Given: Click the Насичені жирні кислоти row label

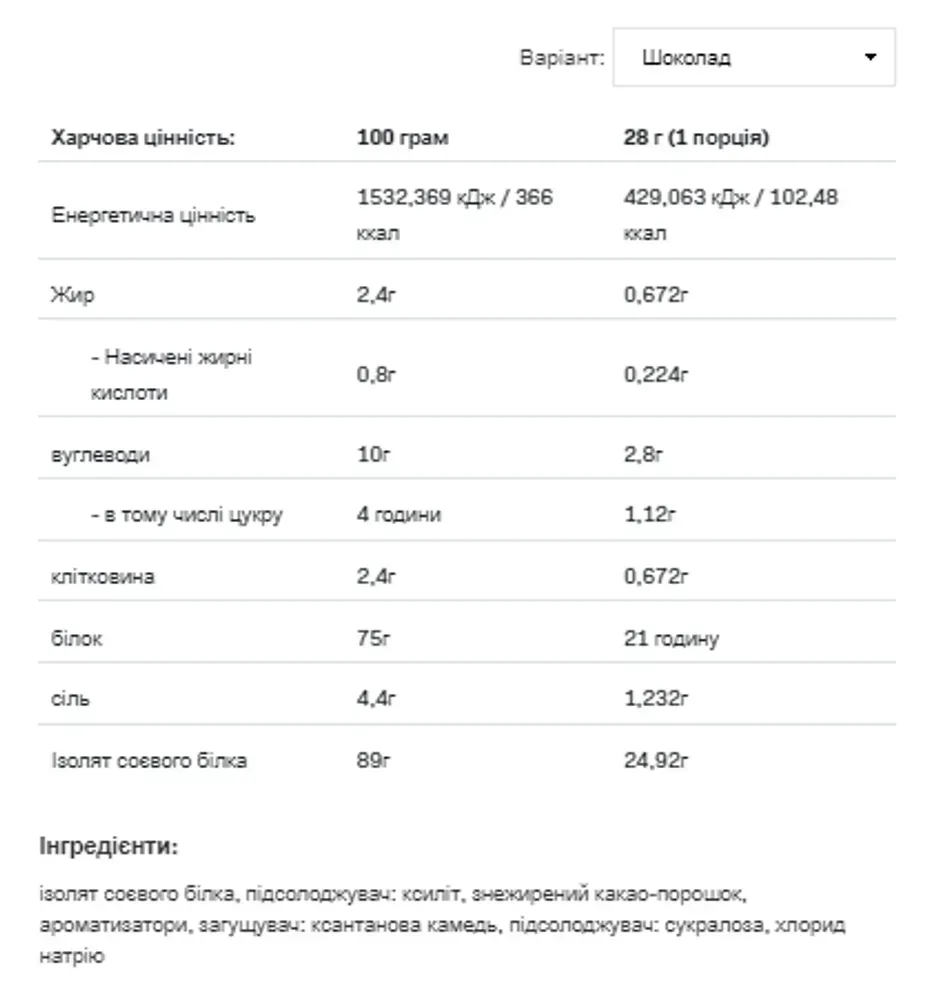Looking at the screenshot, I should click(171, 374).
